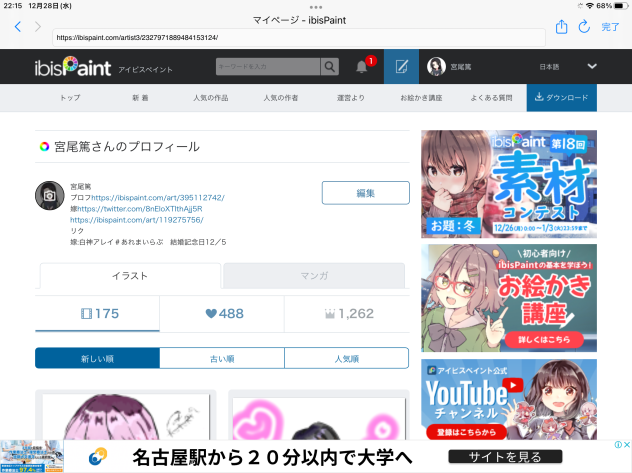
Task: Open the share sheet icon
Action: tap(561, 27)
